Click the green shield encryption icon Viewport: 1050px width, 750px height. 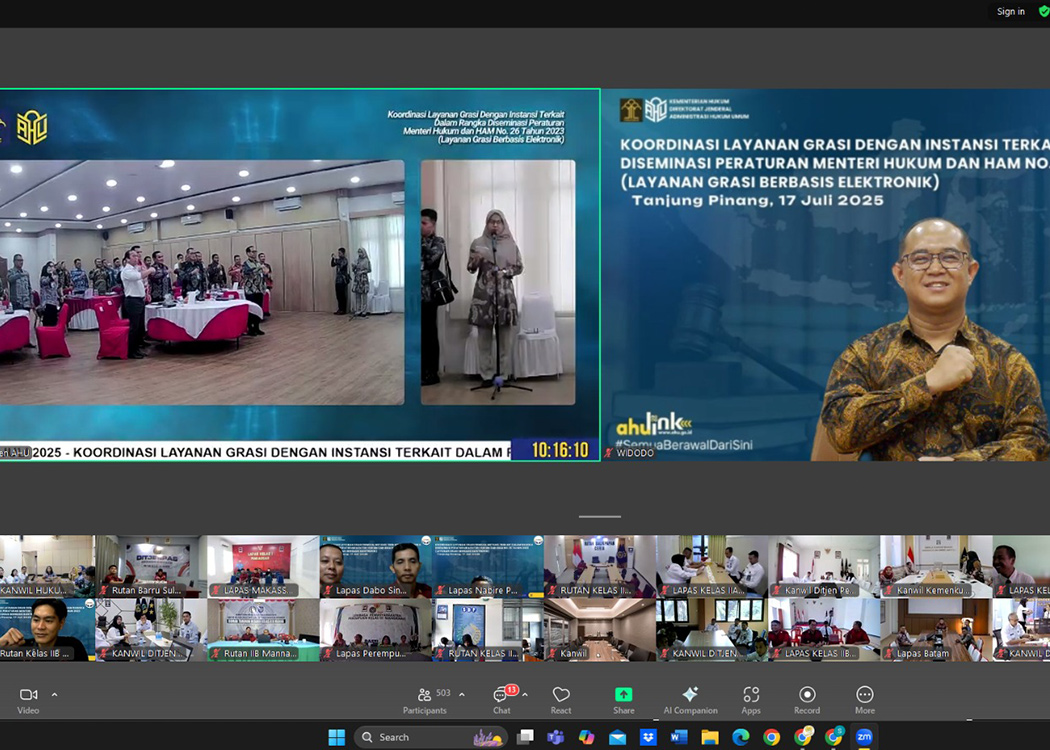click(x=1044, y=12)
